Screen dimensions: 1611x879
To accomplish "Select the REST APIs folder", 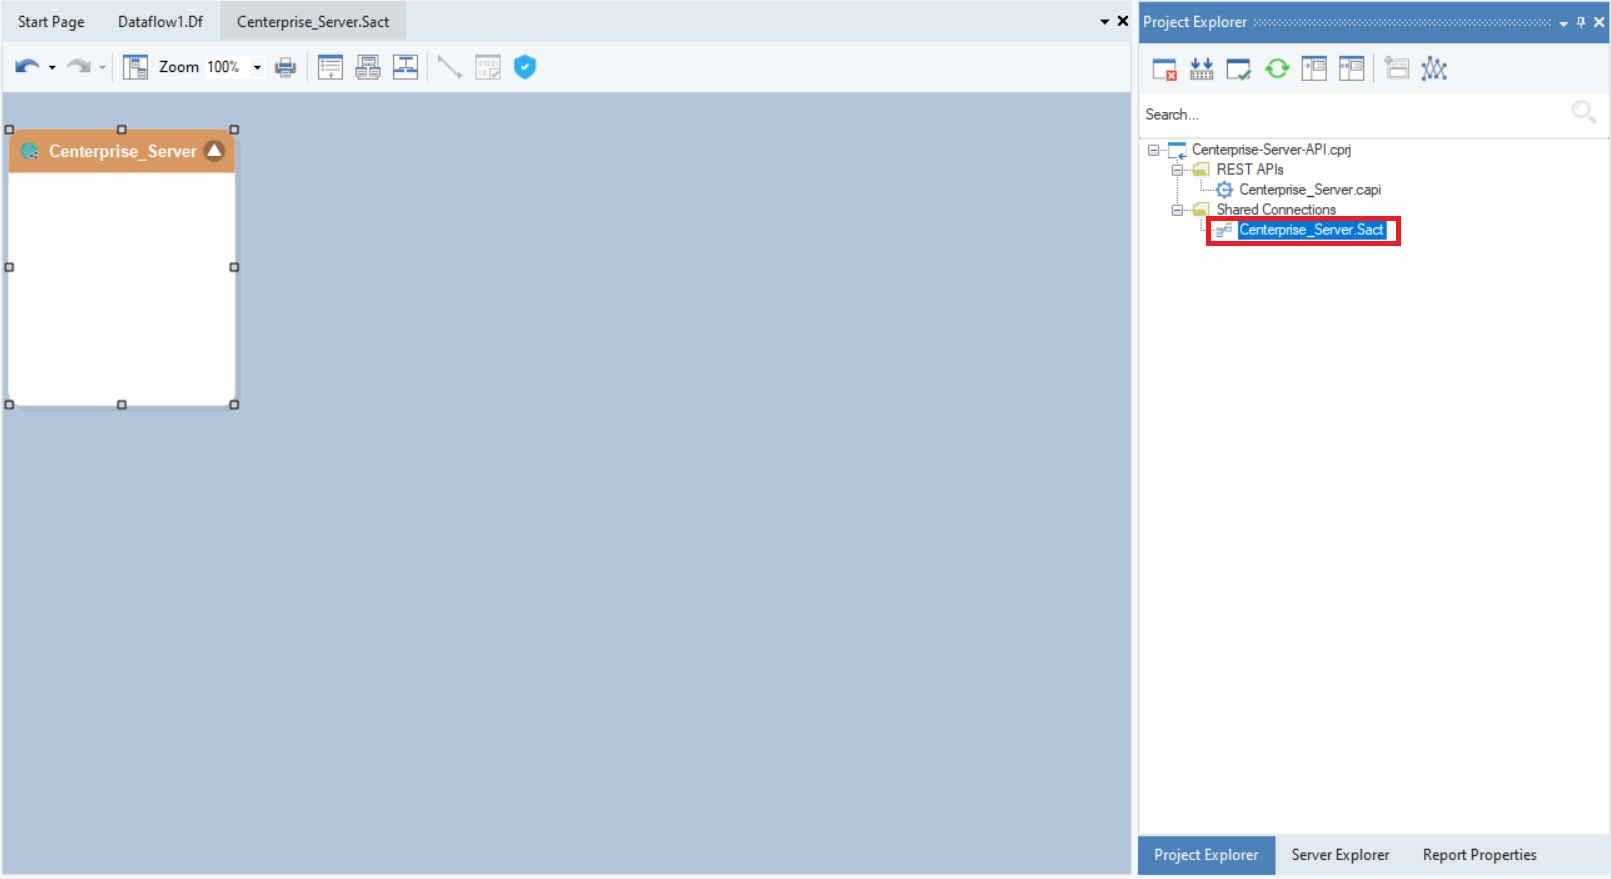I will tap(1250, 170).
